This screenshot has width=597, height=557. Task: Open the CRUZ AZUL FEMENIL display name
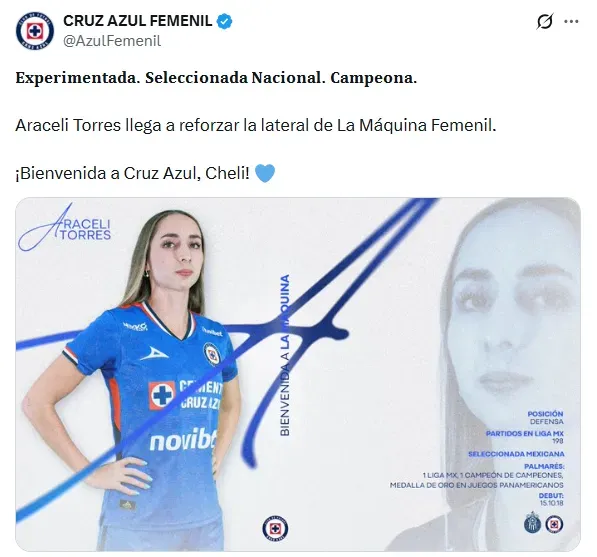(137, 21)
